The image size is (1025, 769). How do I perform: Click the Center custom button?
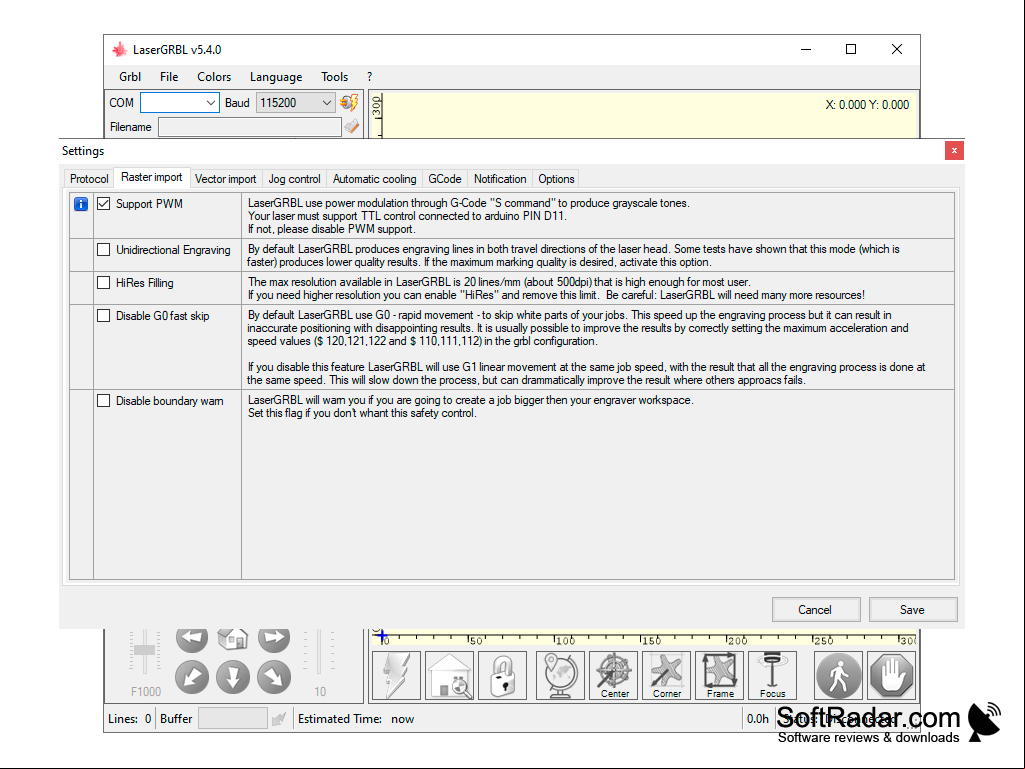614,675
